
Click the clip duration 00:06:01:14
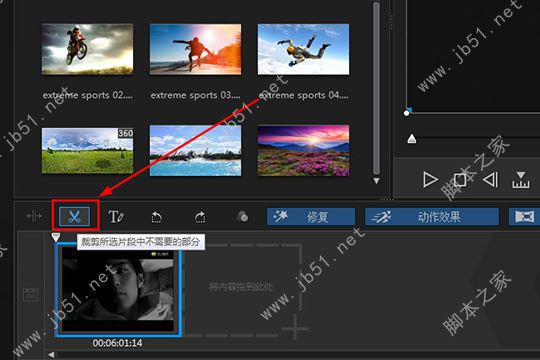click(x=117, y=343)
